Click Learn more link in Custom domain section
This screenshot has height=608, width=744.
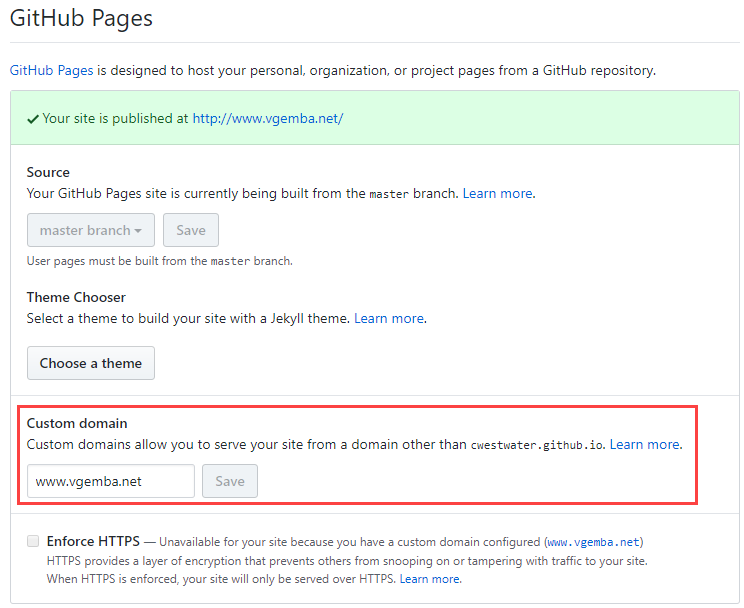coord(644,444)
